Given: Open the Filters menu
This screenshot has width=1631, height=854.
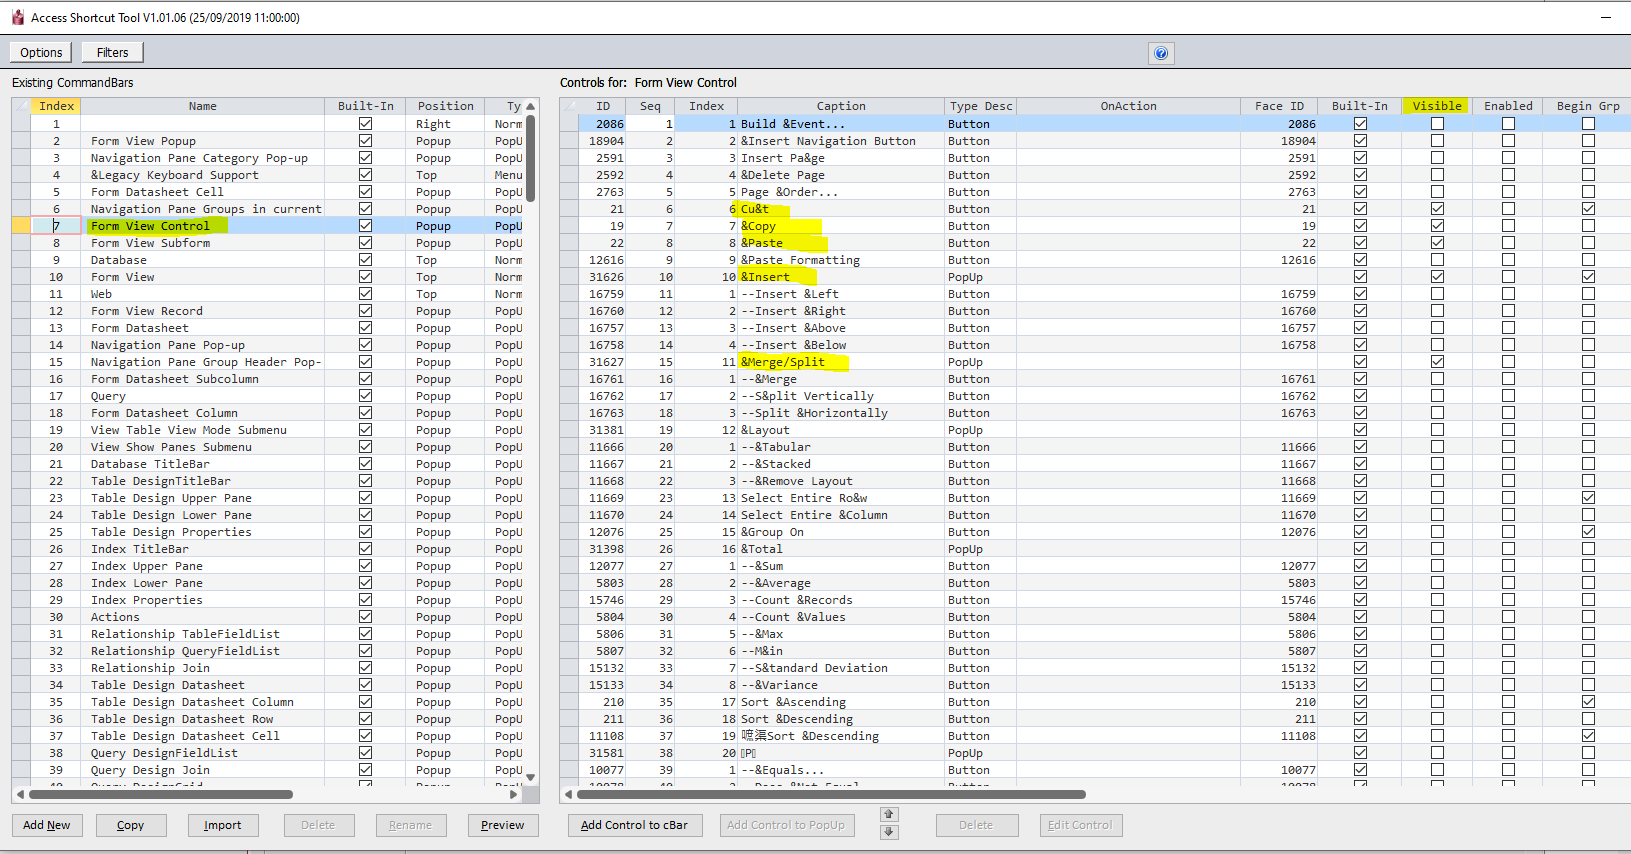Looking at the screenshot, I should 112,53.
